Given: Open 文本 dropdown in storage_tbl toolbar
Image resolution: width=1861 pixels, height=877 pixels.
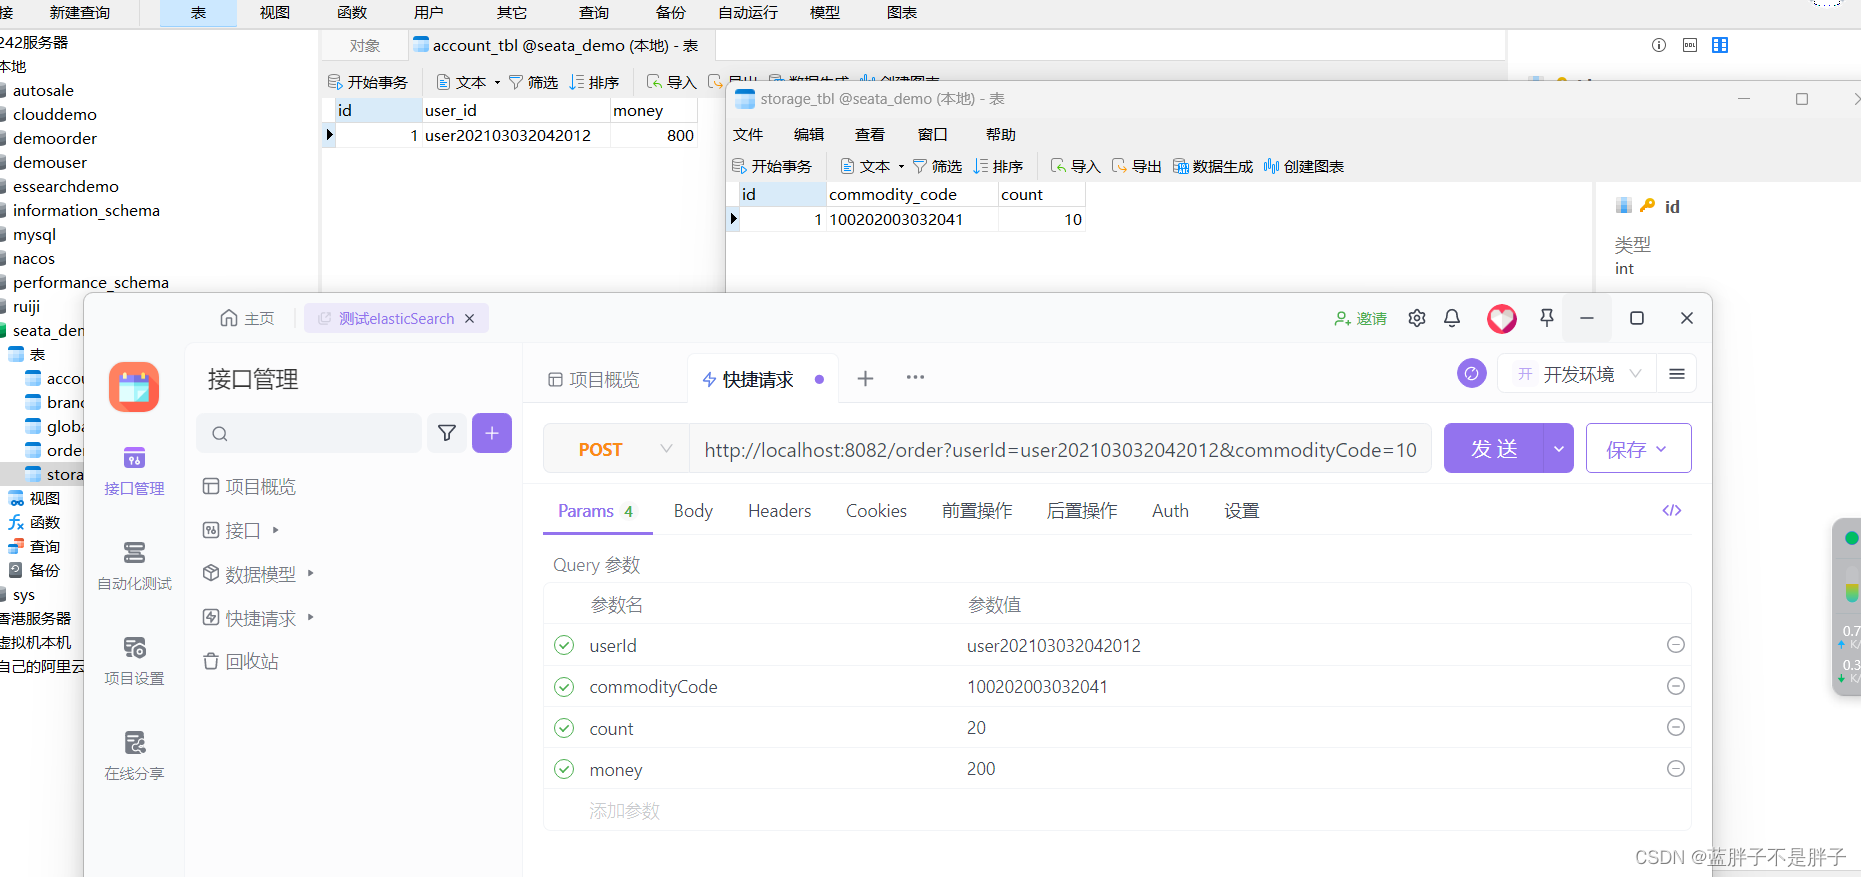Looking at the screenshot, I should (x=872, y=166).
